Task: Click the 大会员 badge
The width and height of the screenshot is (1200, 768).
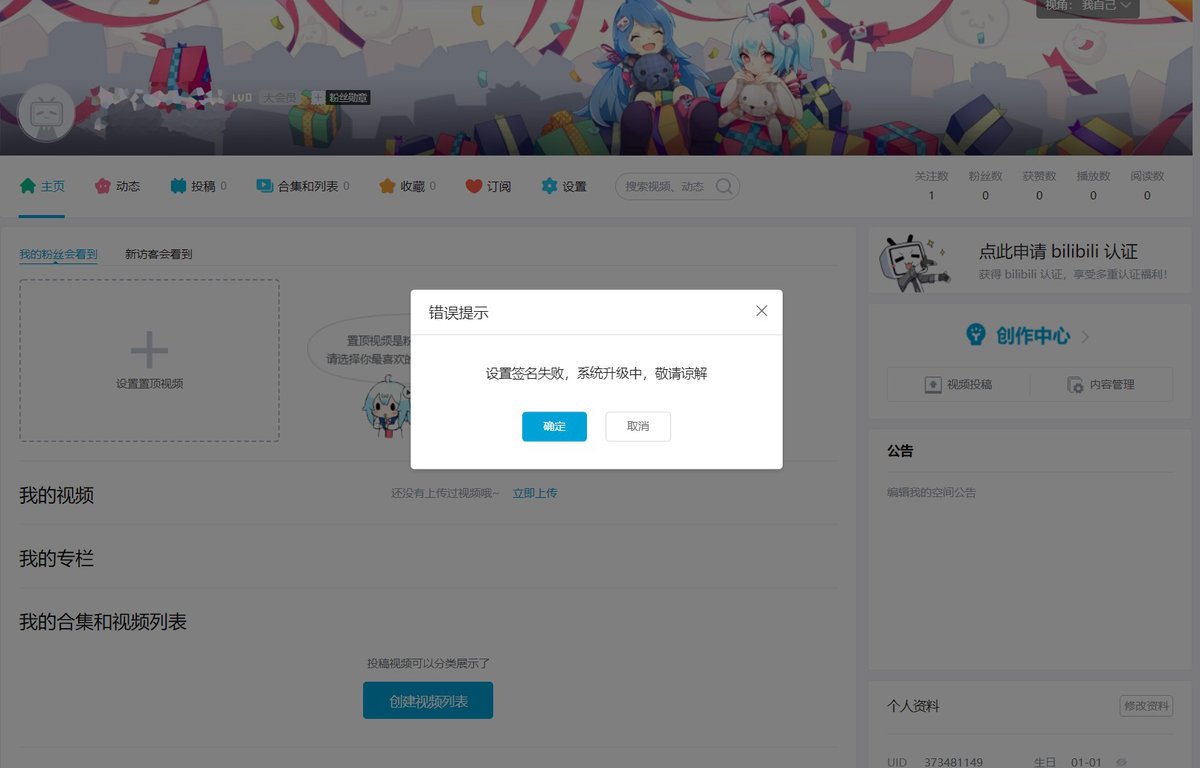Action: click(279, 98)
